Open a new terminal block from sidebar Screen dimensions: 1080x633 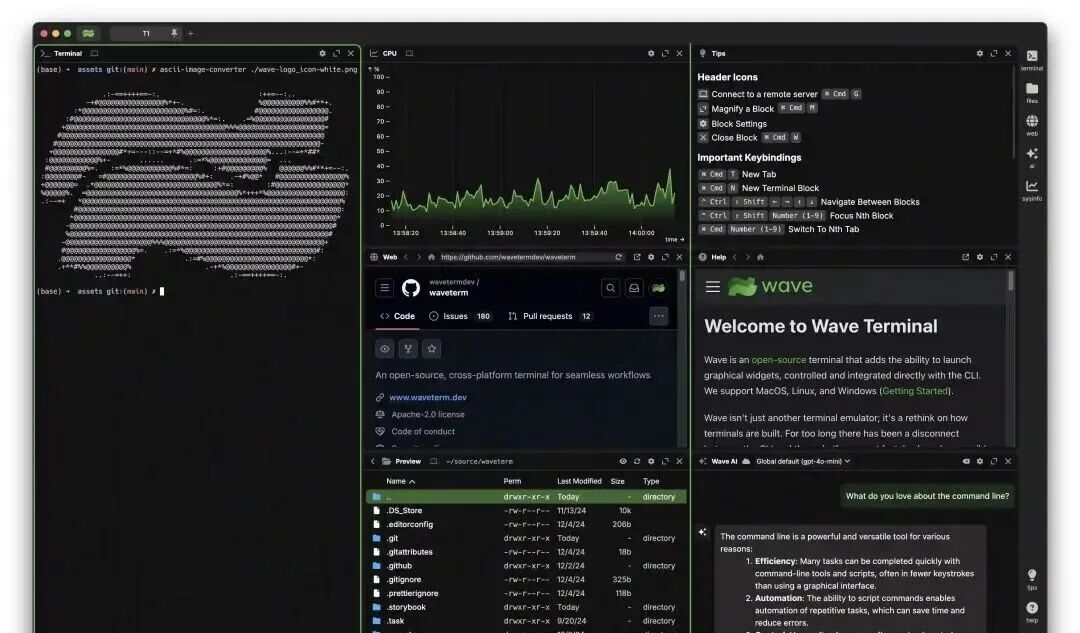pyautogui.click(x=1032, y=59)
